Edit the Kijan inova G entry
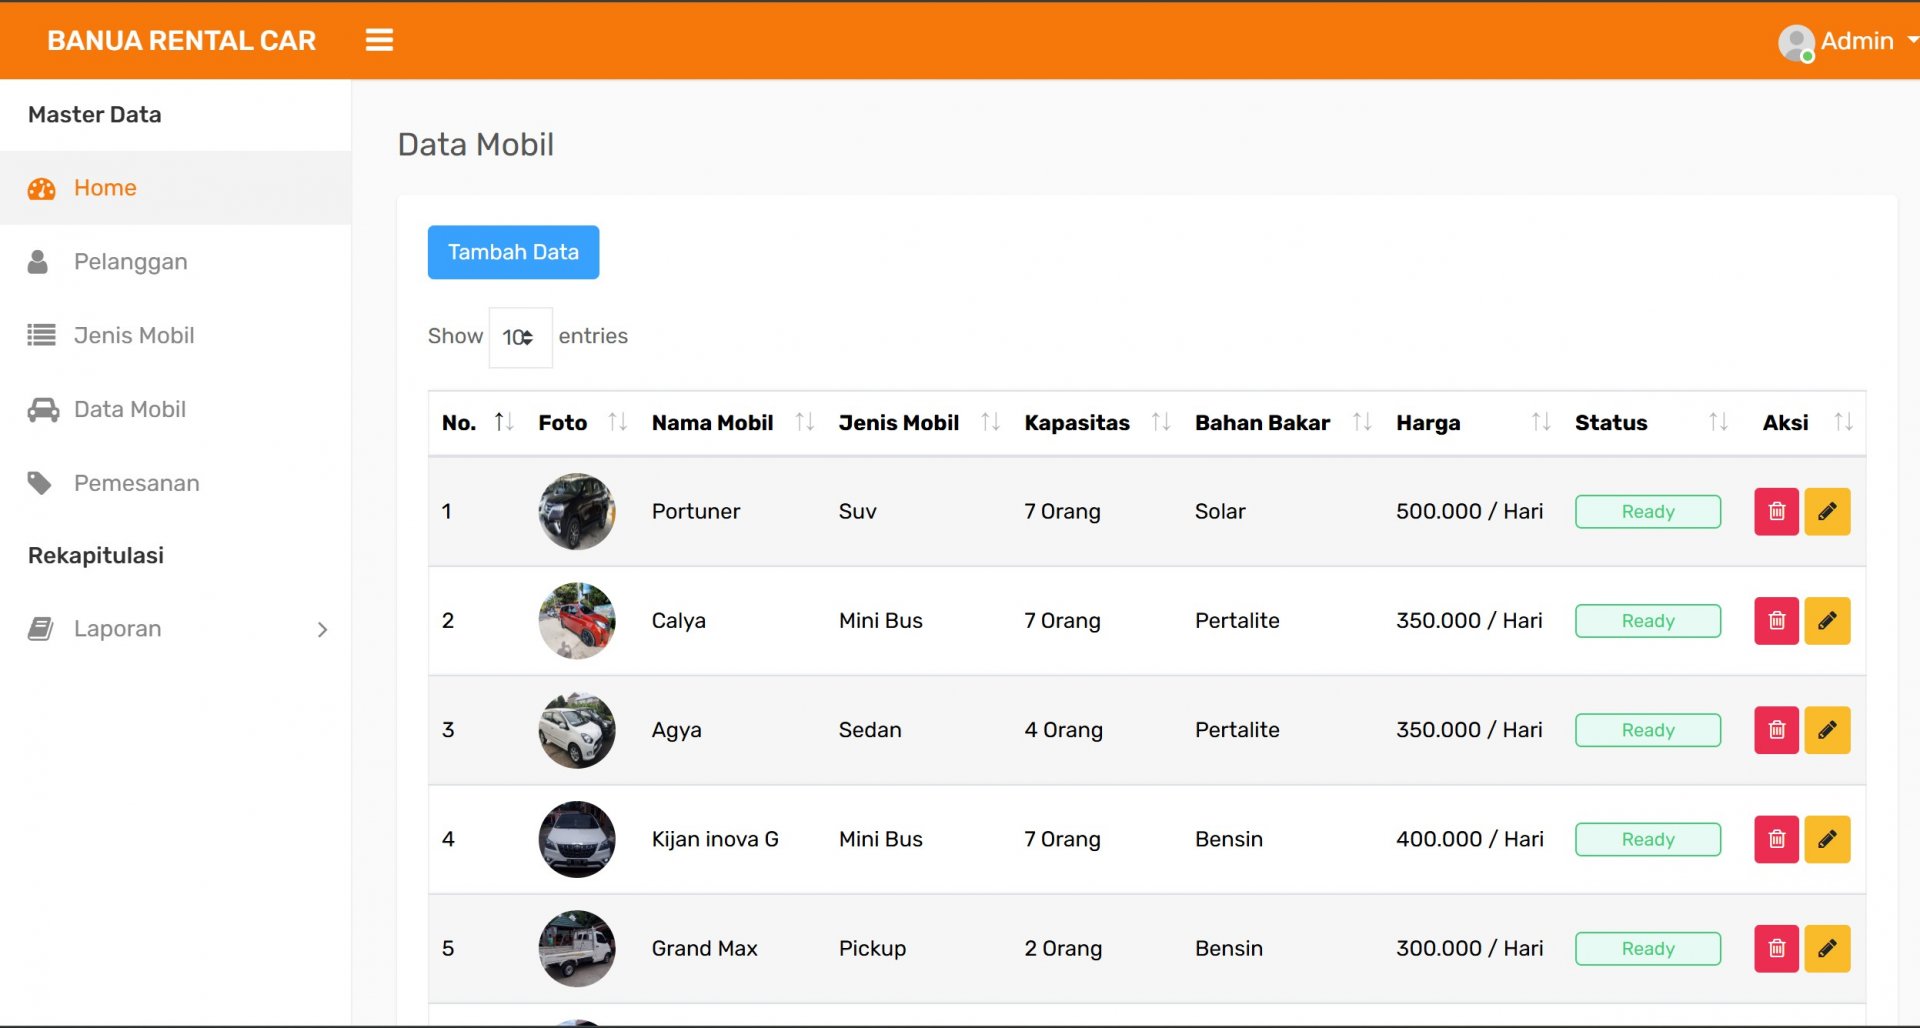 tap(1827, 839)
